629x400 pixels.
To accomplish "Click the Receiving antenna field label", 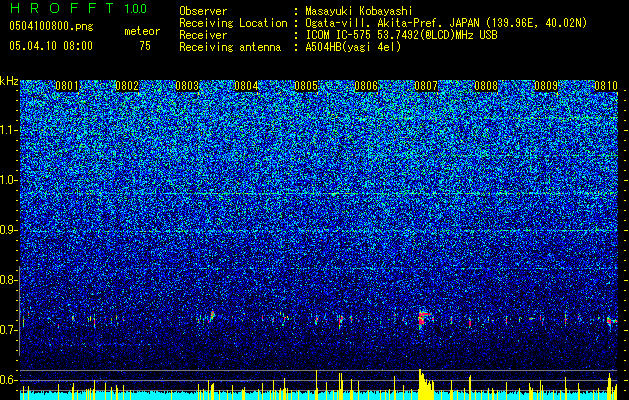I will point(230,47).
